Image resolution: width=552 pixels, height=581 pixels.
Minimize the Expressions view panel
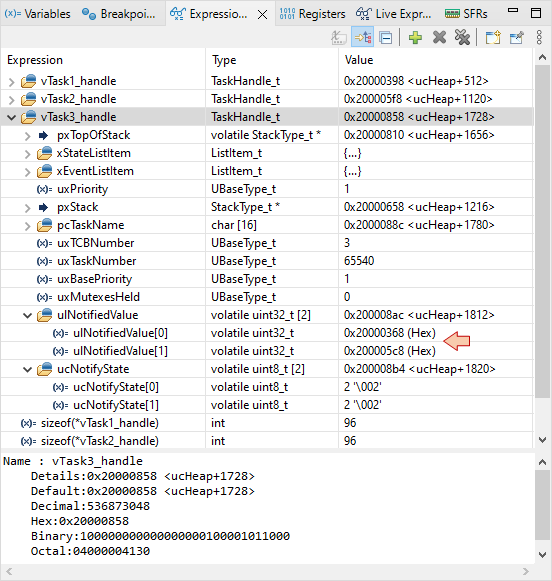[x=513, y=11]
